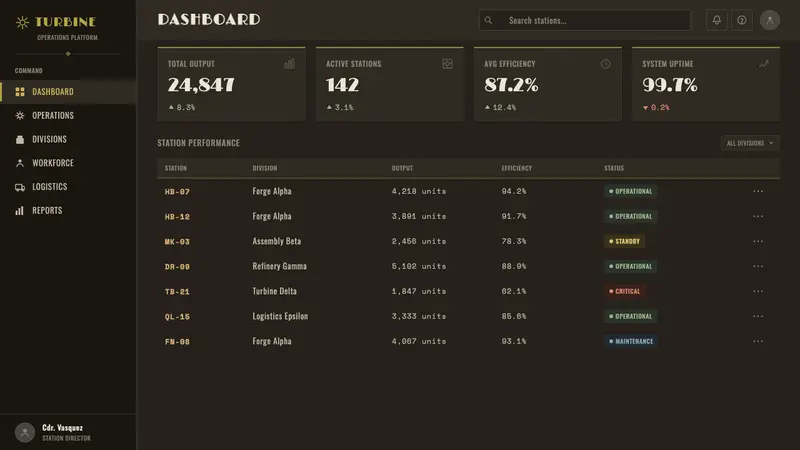Click the Standby status badge for MK-03
This screenshot has width=800, height=450.
[x=624, y=241]
